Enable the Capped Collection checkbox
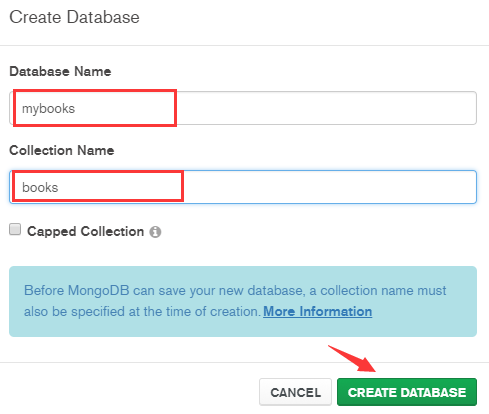 15,229
